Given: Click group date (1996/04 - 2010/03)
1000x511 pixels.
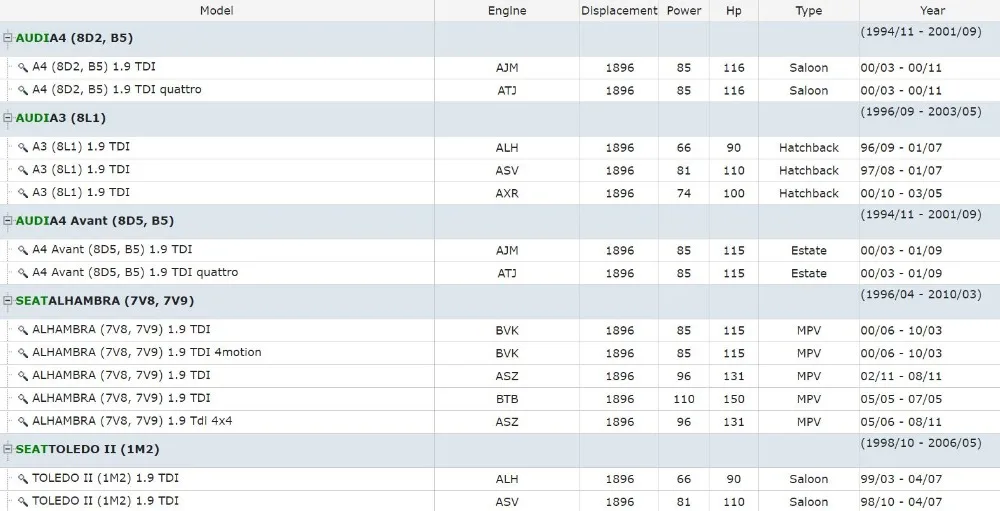Looking at the screenshot, I should click(x=921, y=294).
